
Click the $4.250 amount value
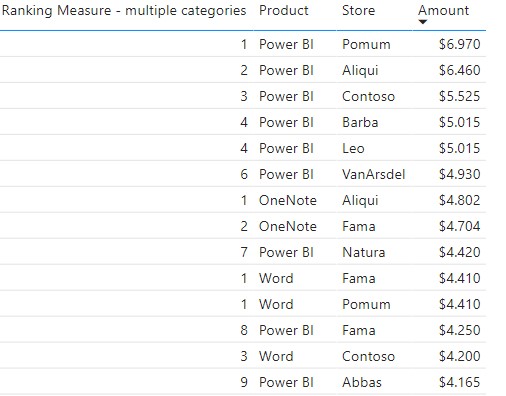click(459, 330)
